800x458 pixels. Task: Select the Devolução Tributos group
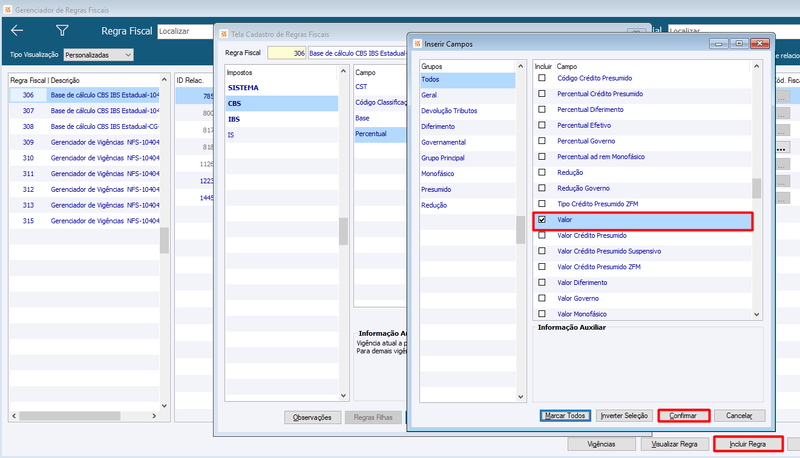(x=467, y=111)
